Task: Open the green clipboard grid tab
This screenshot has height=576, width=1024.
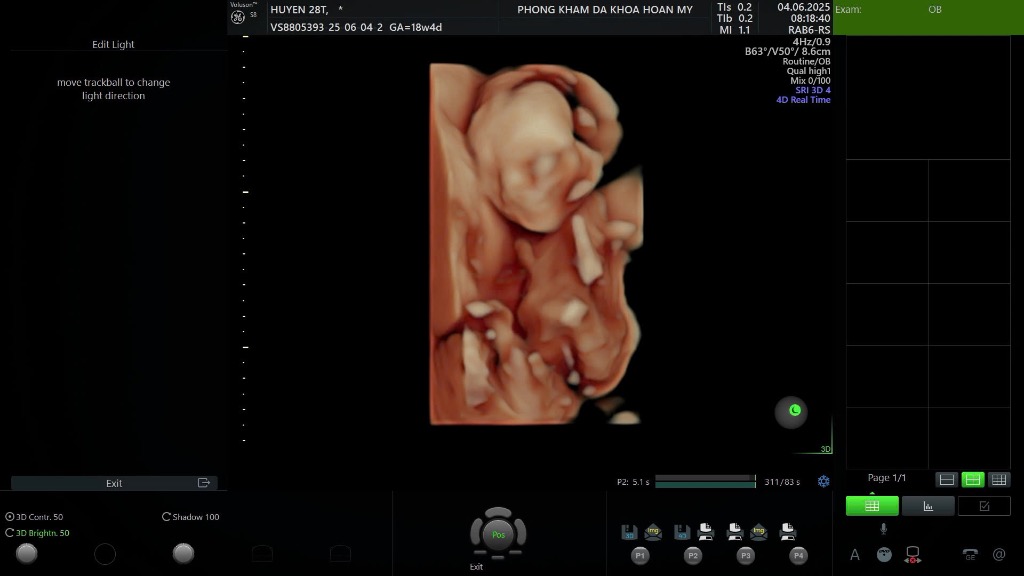Action: 872,506
